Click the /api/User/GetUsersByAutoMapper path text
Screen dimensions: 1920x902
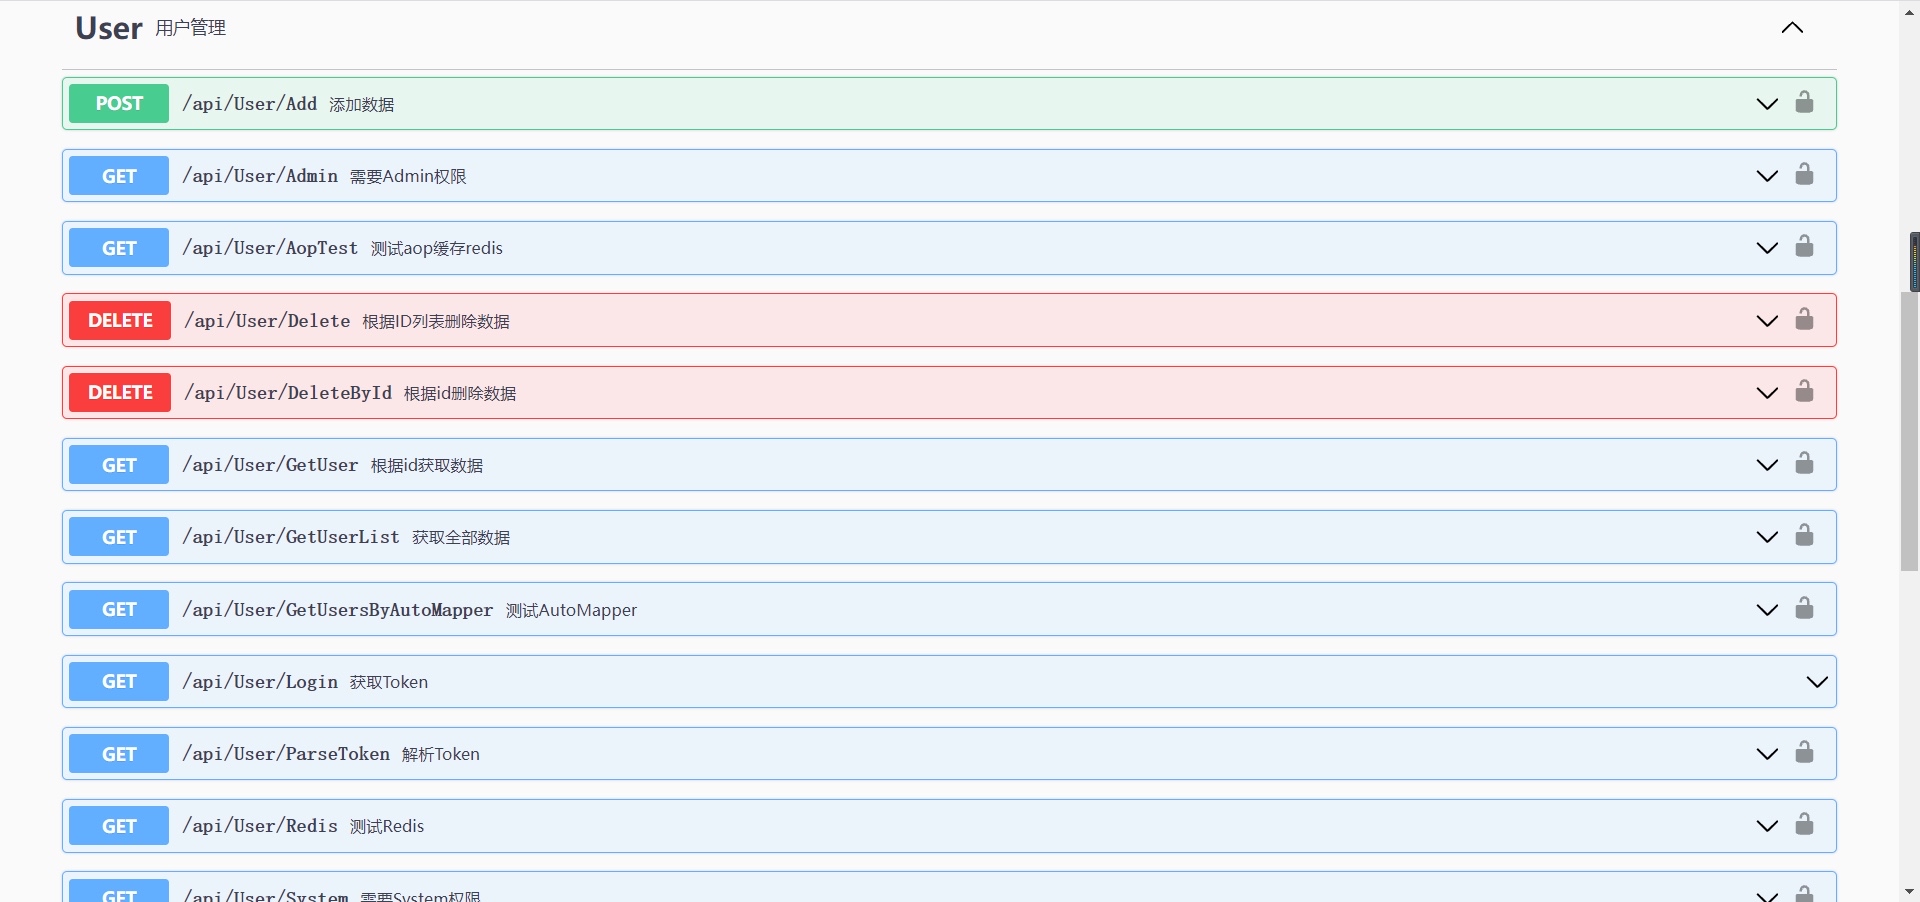pos(338,610)
